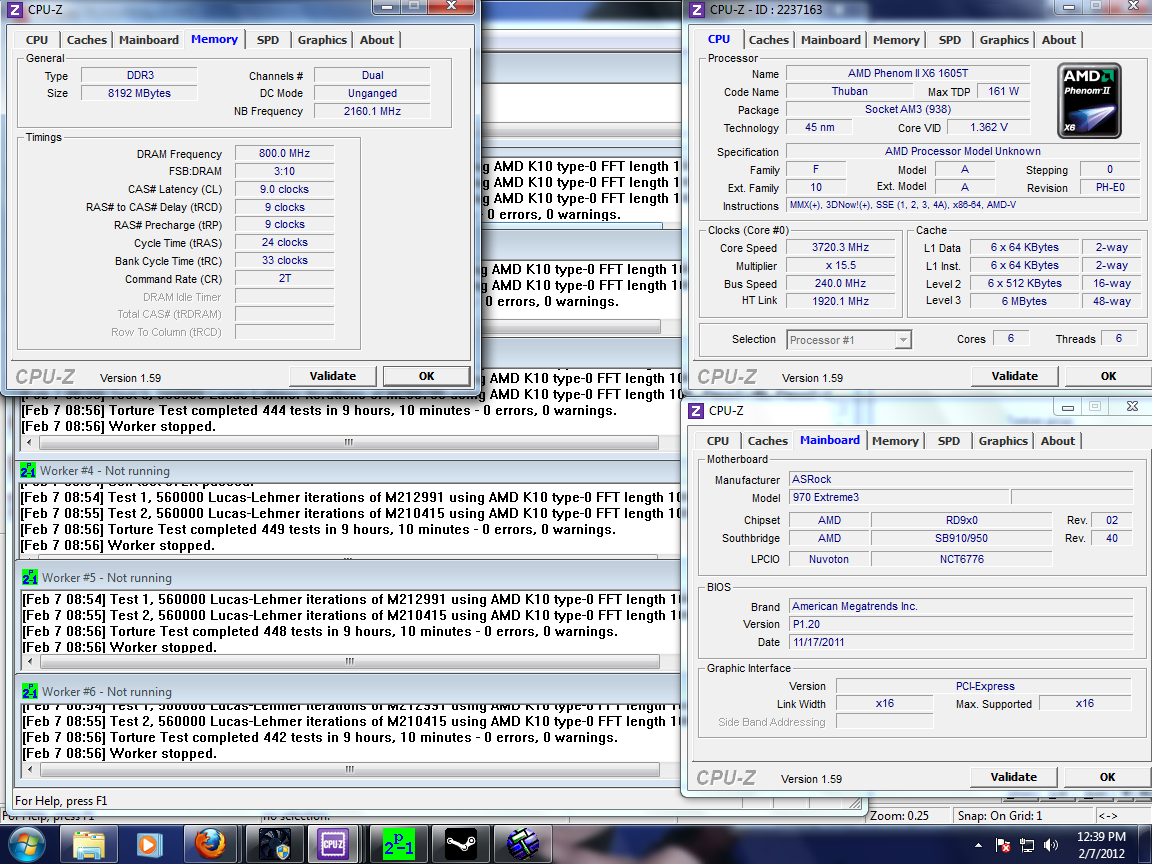This screenshot has width=1152, height=864.
Task: Click the 970 Extreme3 model field
Action: coord(899,497)
